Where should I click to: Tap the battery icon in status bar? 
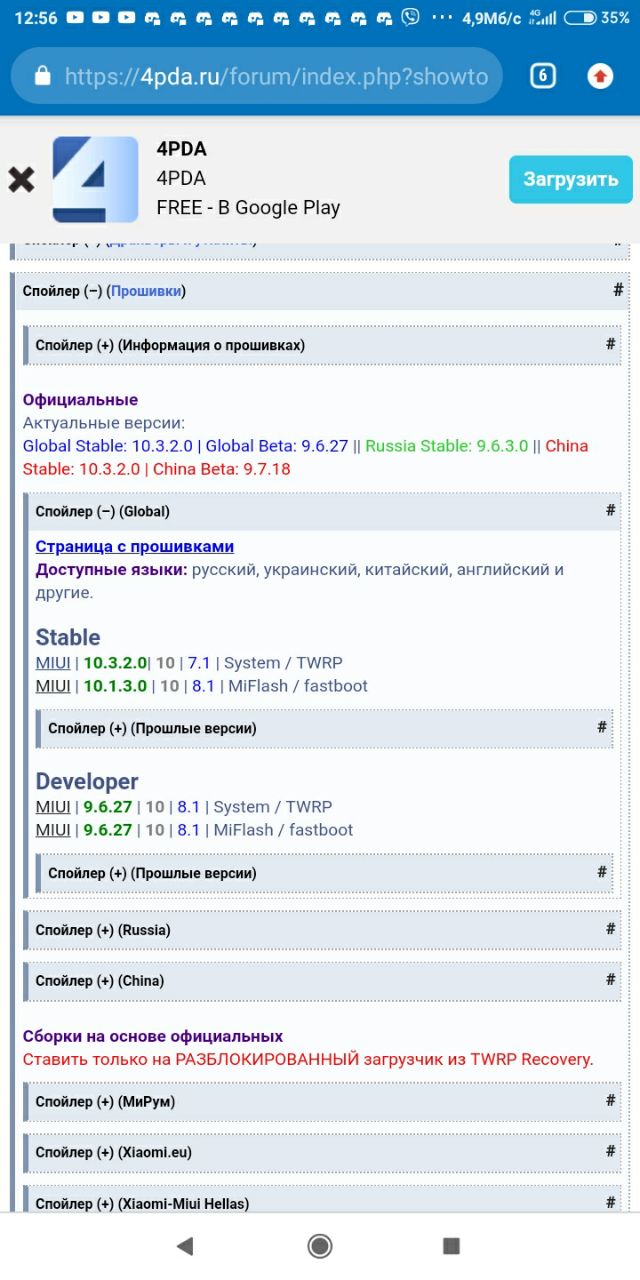point(580,18)
